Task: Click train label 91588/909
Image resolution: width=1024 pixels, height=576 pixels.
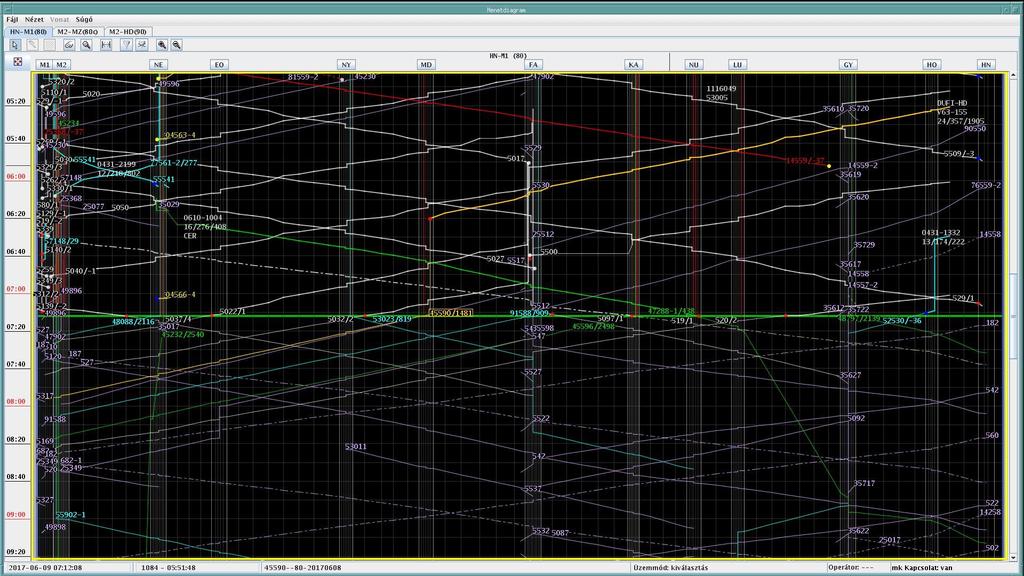Action: tap(530, 313)
